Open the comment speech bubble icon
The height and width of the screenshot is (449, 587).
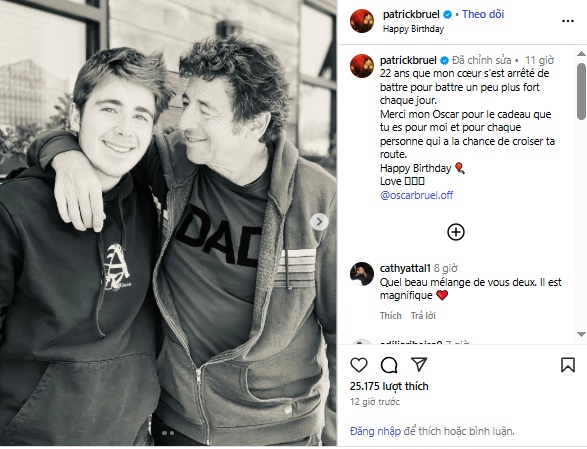tap(389, 365)
